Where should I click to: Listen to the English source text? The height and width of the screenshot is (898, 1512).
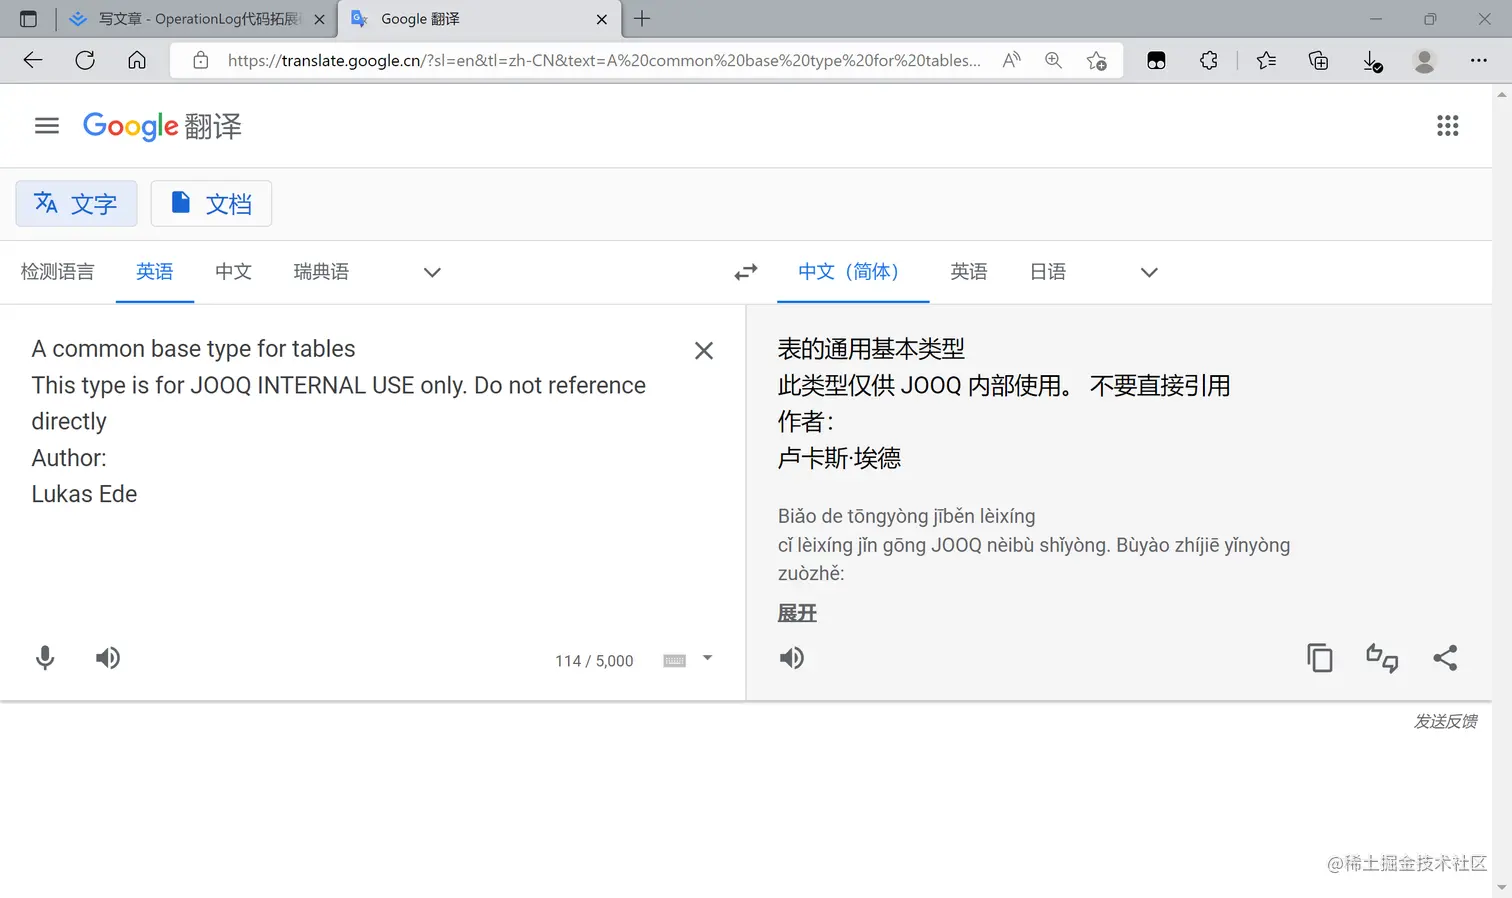(108, 658)
